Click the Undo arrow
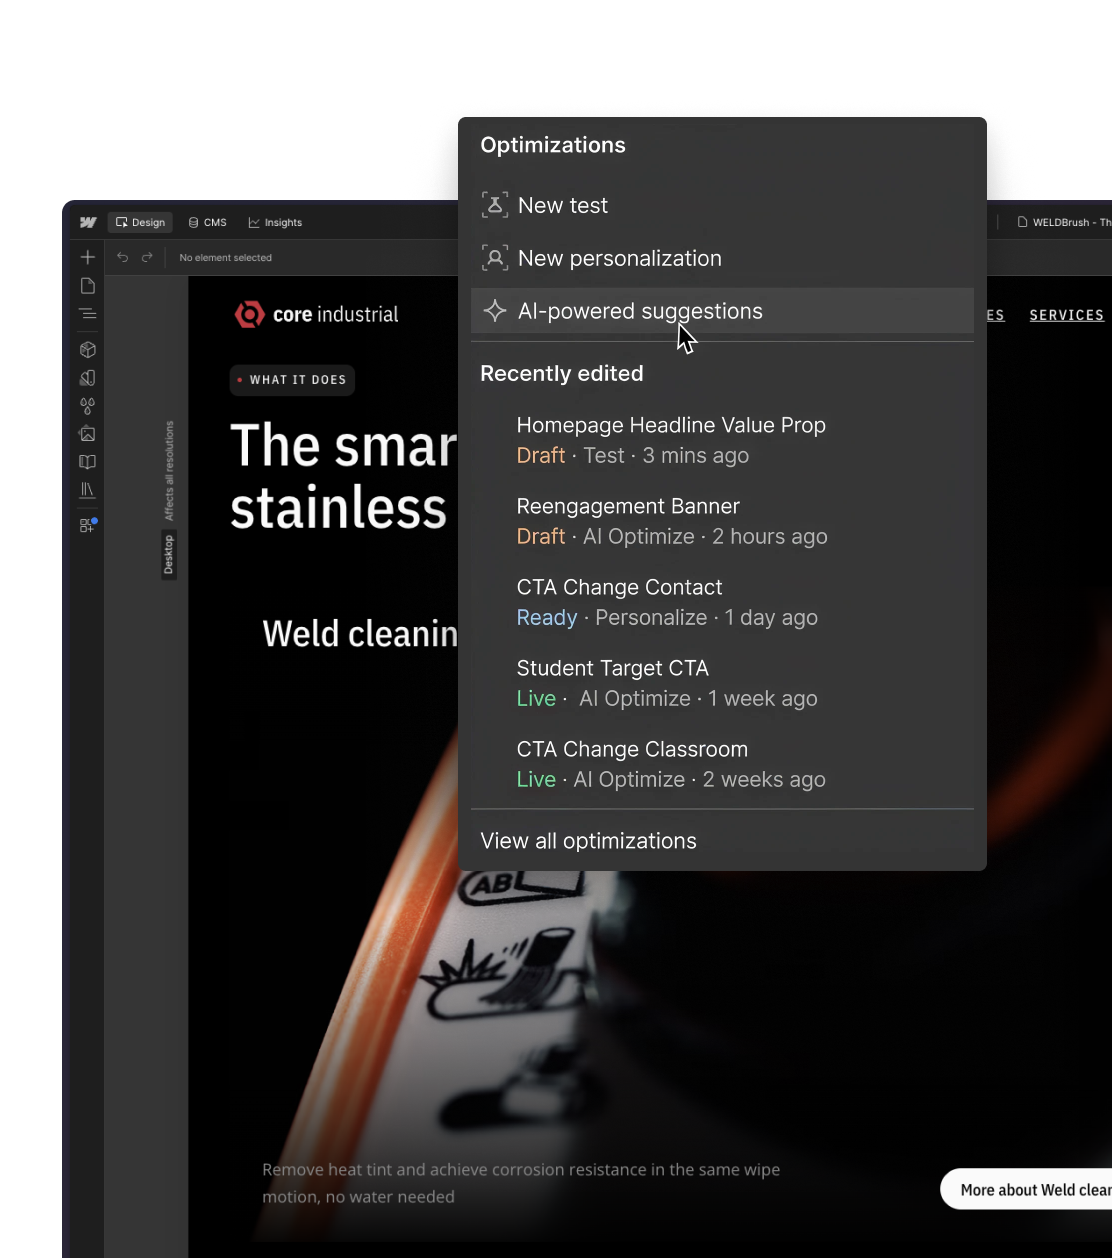The width and height of the screenshot is (1112, 1258). click(122, 257)
